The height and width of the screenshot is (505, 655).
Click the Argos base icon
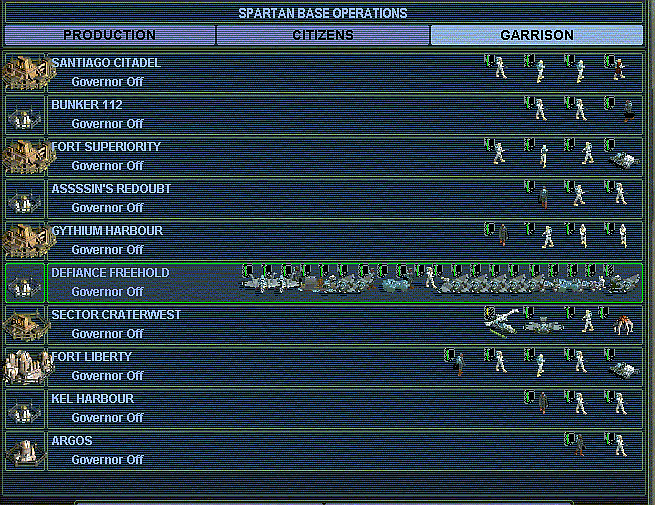tap(25, 450)
